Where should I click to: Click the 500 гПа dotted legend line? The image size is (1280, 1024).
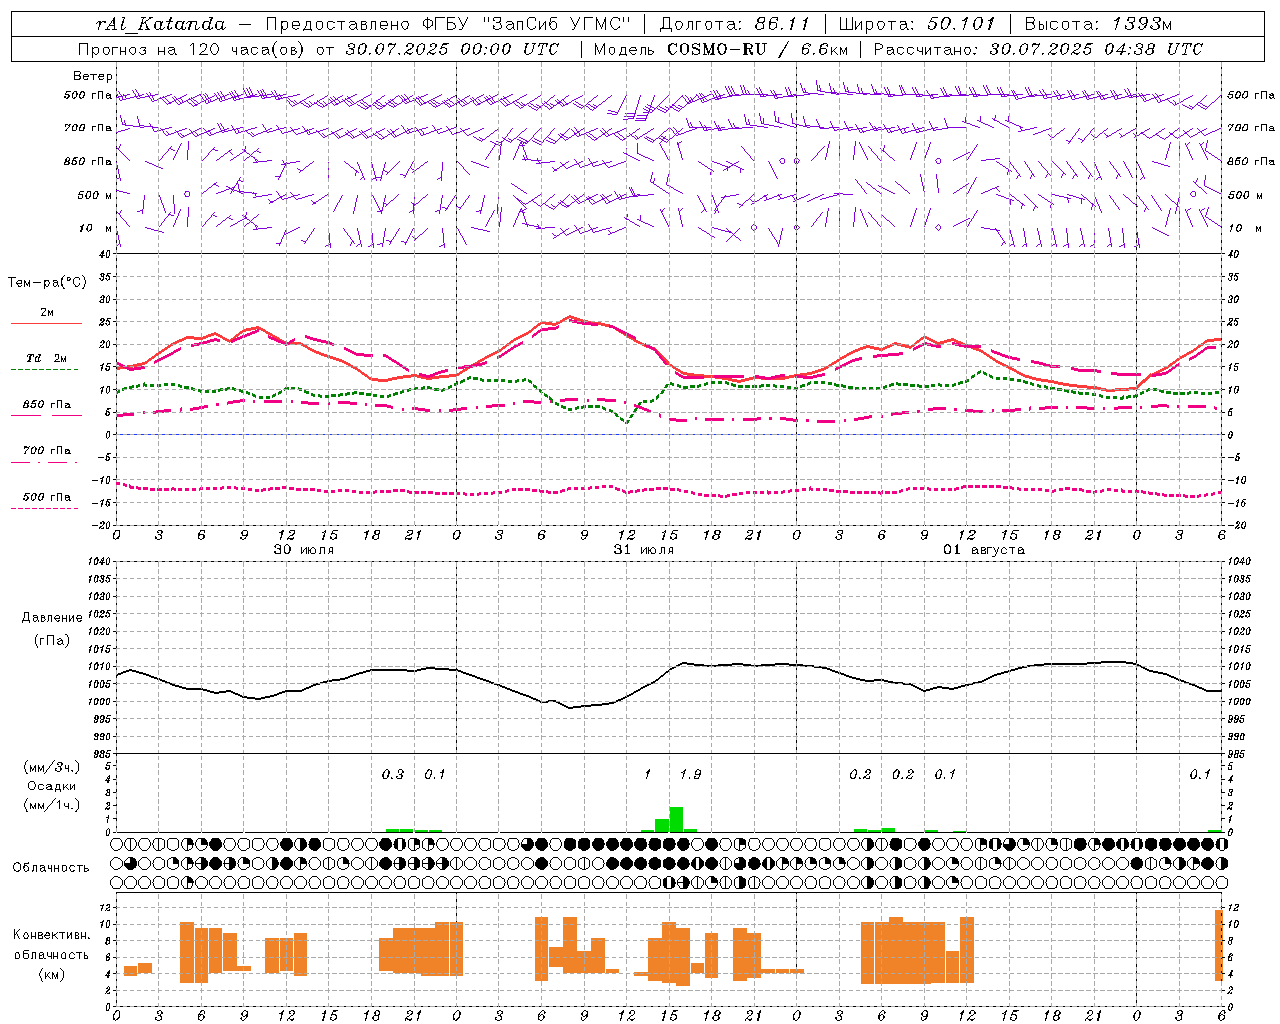tap(44, 508)
